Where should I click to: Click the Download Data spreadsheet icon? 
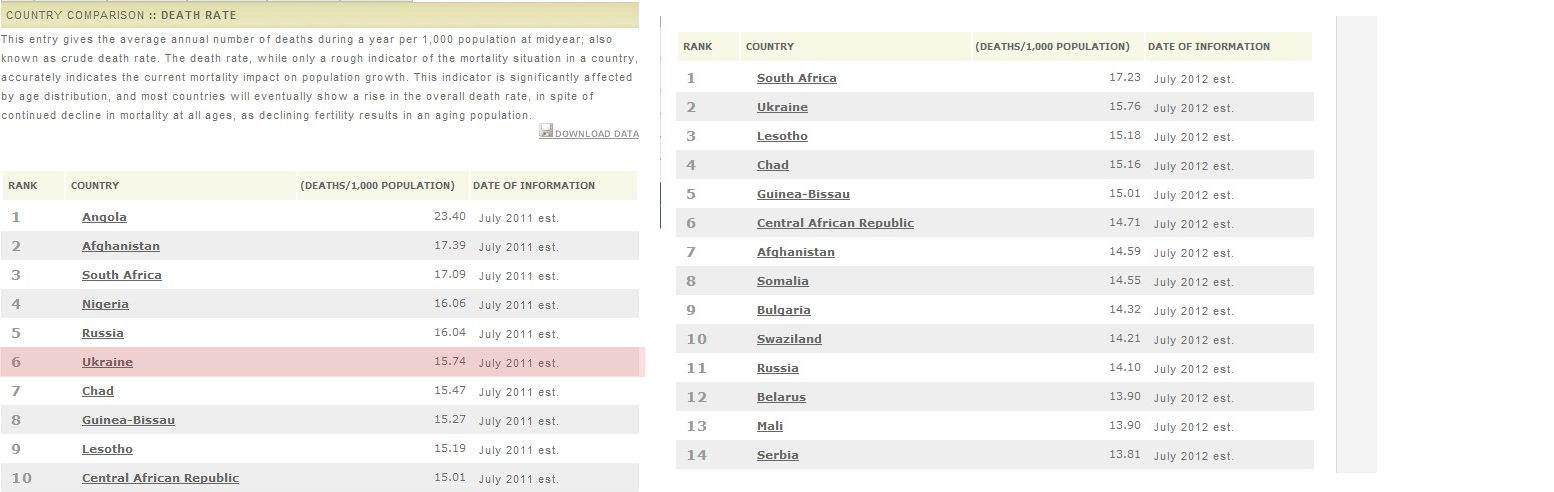click(x=546, y=131)
